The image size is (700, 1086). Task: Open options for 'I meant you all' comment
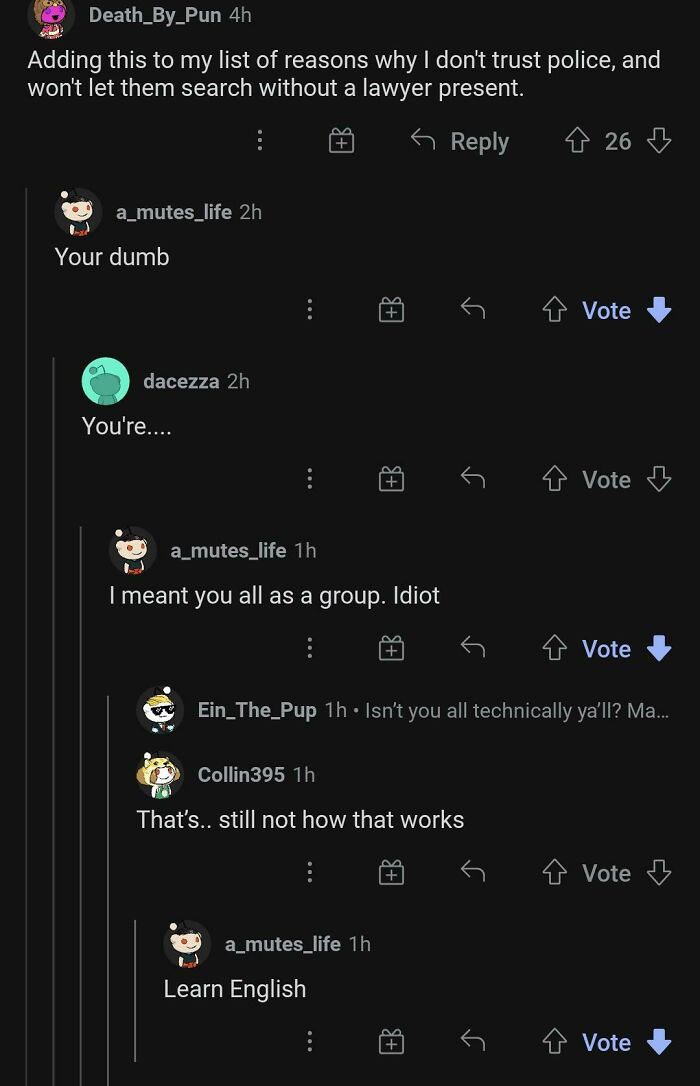310,649
